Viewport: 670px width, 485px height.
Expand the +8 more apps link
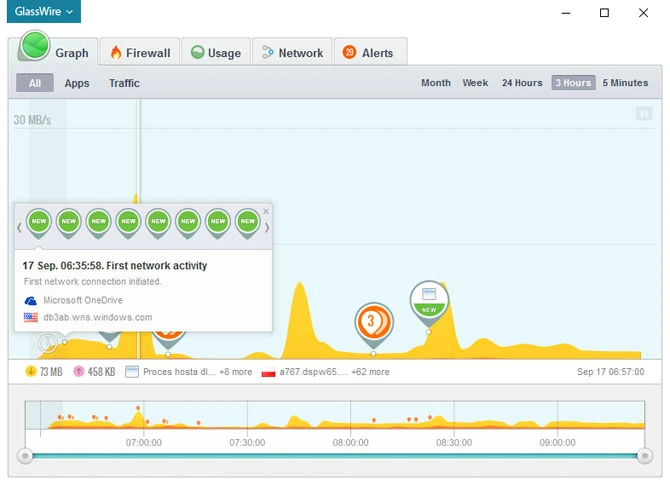click(235, 372)
